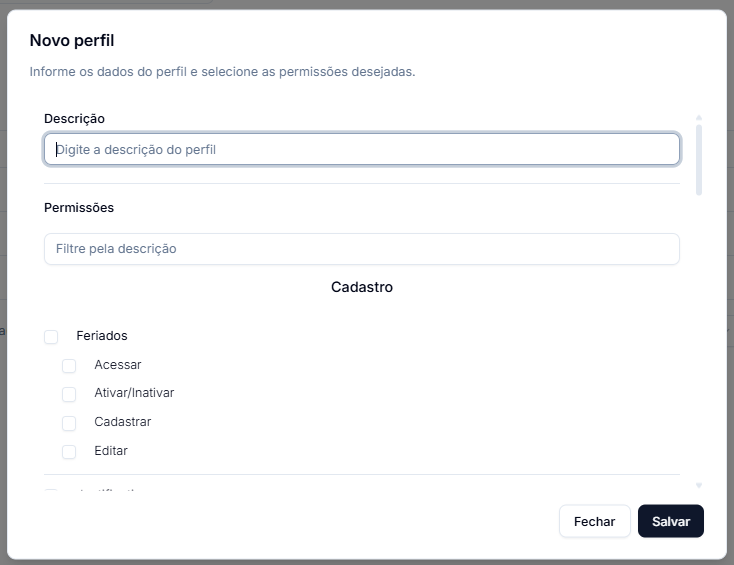This screenshot has height=565, width=734.
Task: Click the dialog's vertical scrollbar thumb
Action: click(698, 160)
